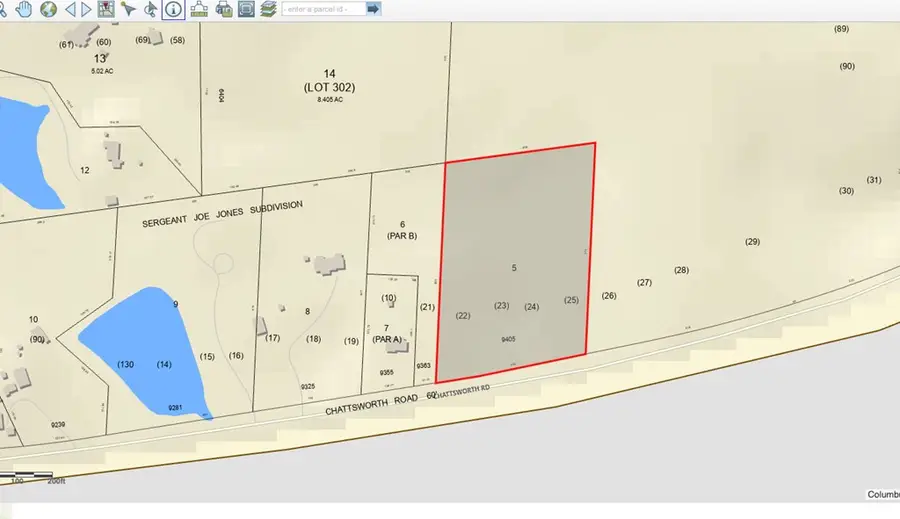Image resolution: width=900 pixels, height=519 pixels.
Task: Click lot label (22)
Action: 463,315
